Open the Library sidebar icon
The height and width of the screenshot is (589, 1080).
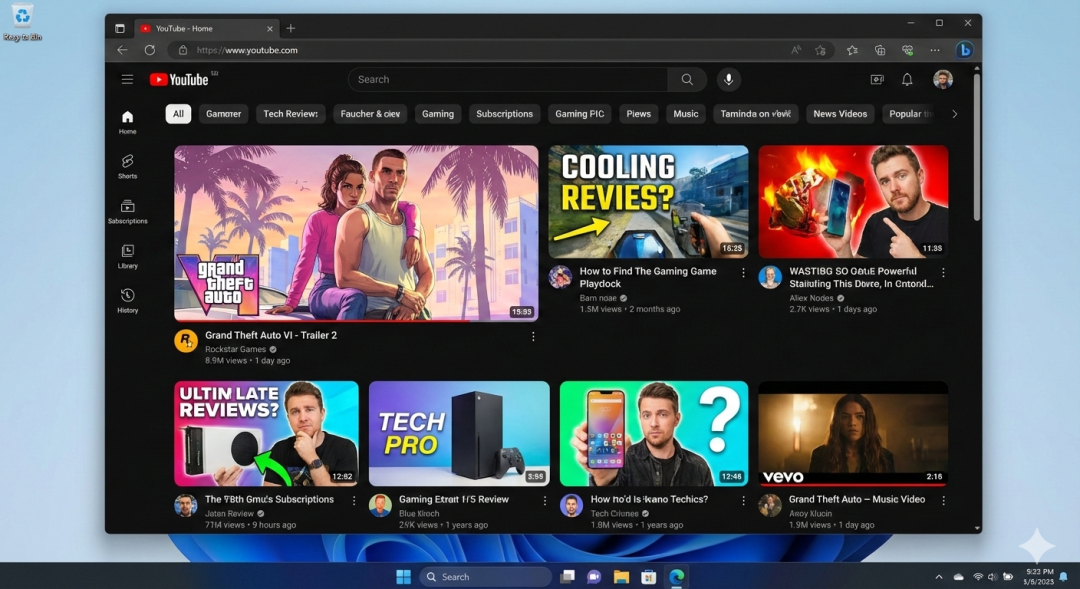click(127, 256)
